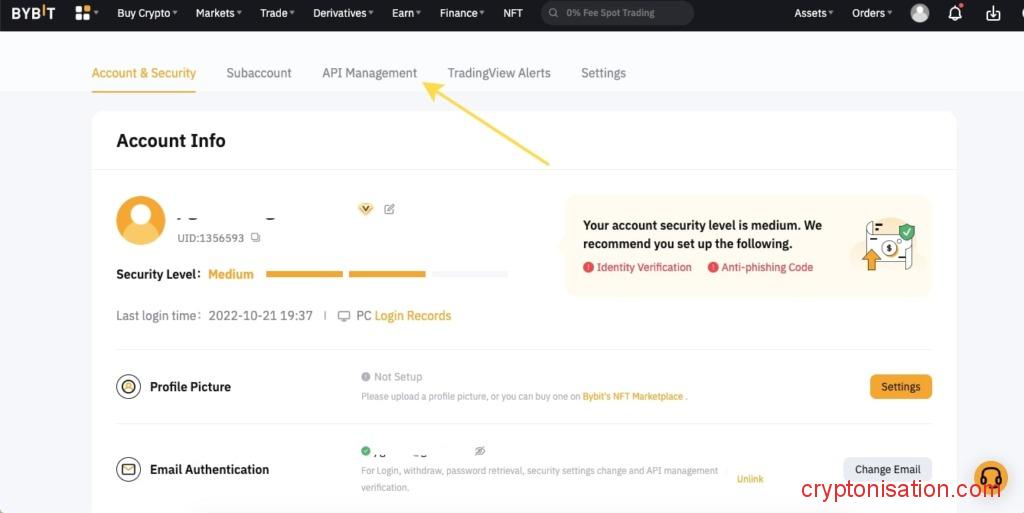The width and height of the screenshot is (1024, 513).
Task: Click the Profile Picture label
Action: (190, 386)
